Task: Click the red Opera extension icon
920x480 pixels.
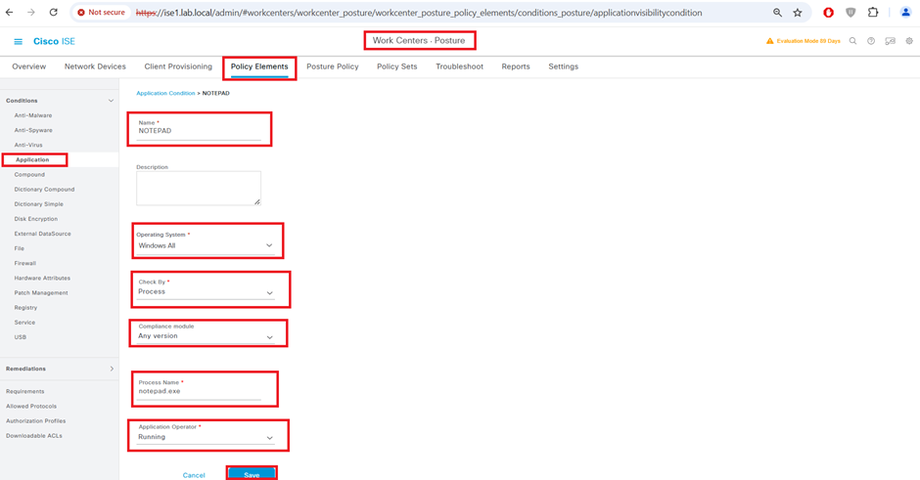Action: coord(828,12)
